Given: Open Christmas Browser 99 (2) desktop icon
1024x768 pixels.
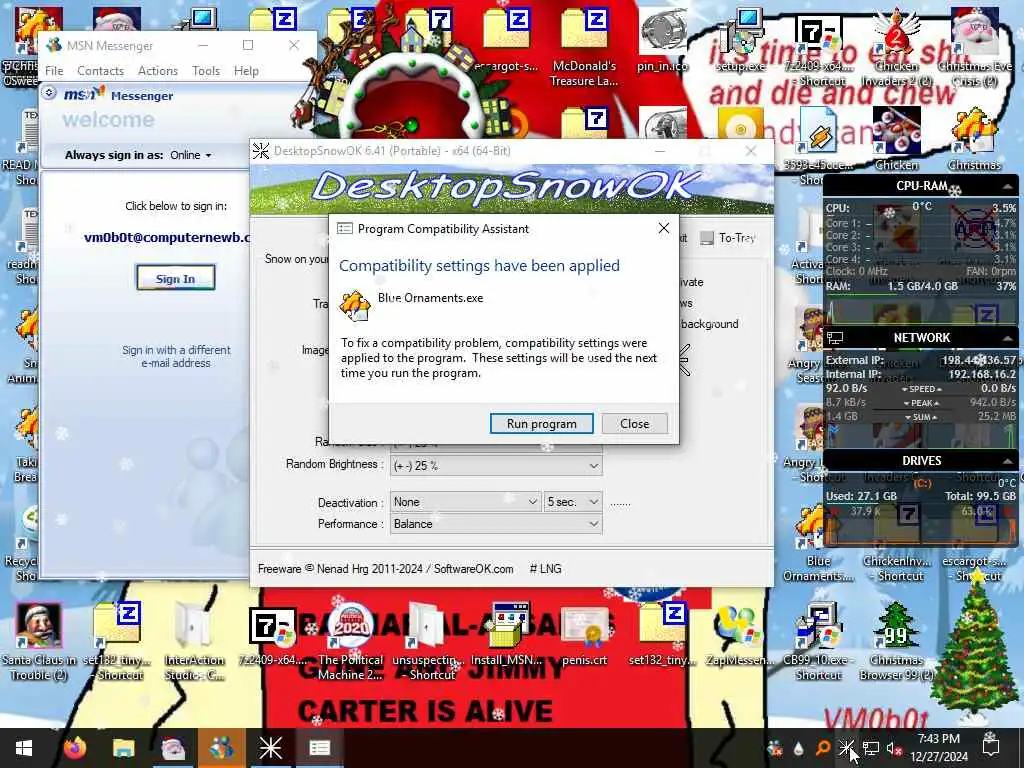Looking at the screenshot, I should 896,642.
